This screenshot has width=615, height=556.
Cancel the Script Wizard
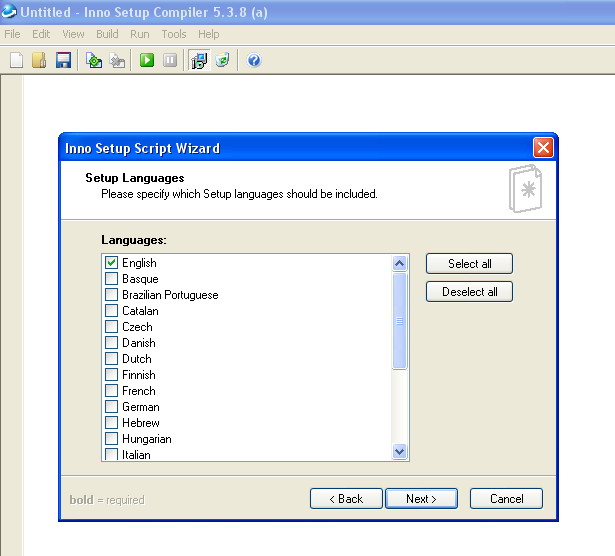click(506, 499)
